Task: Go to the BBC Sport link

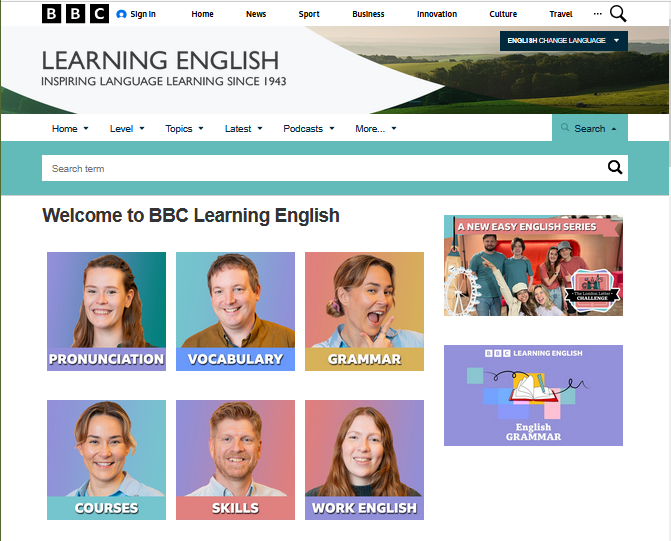Action: click(309, 14)
